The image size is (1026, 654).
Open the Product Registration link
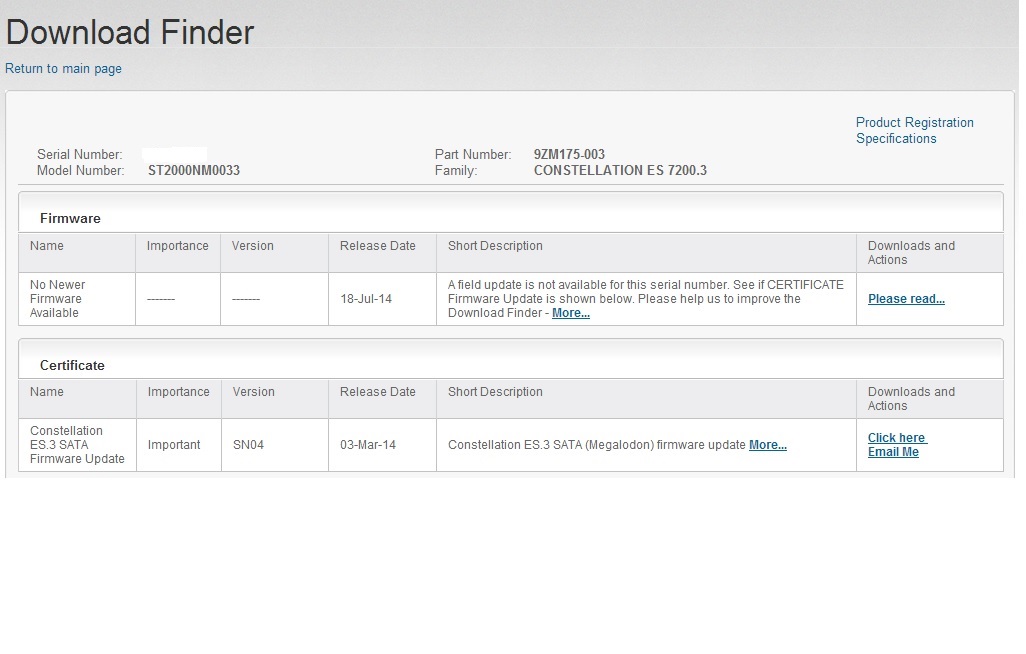click(x=914, y=122)
